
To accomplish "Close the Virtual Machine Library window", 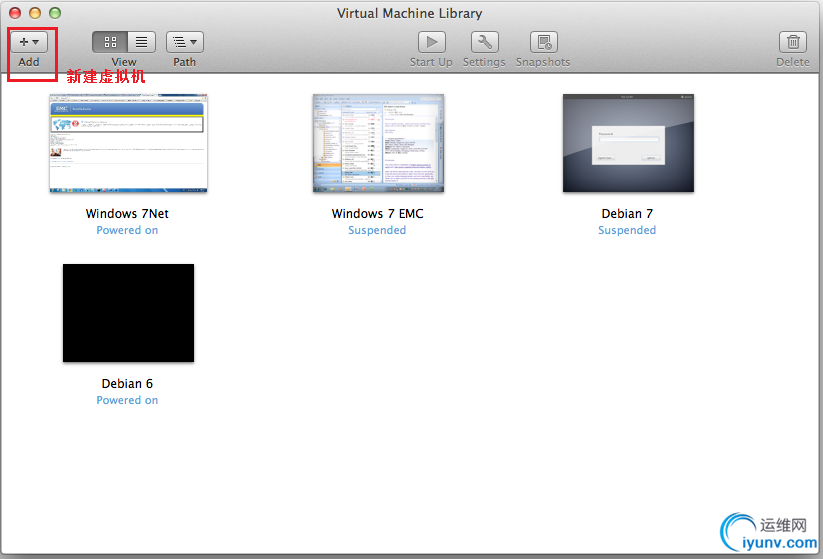I will [x=15, y=13].
